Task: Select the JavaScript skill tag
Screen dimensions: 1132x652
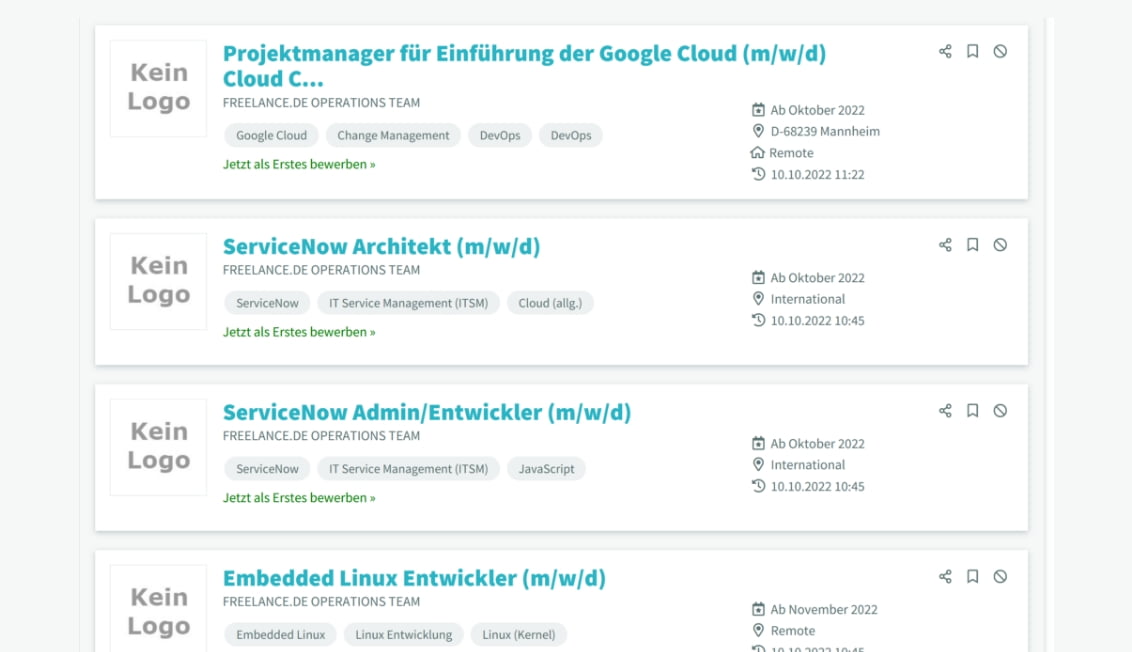Action: (546, 469)
